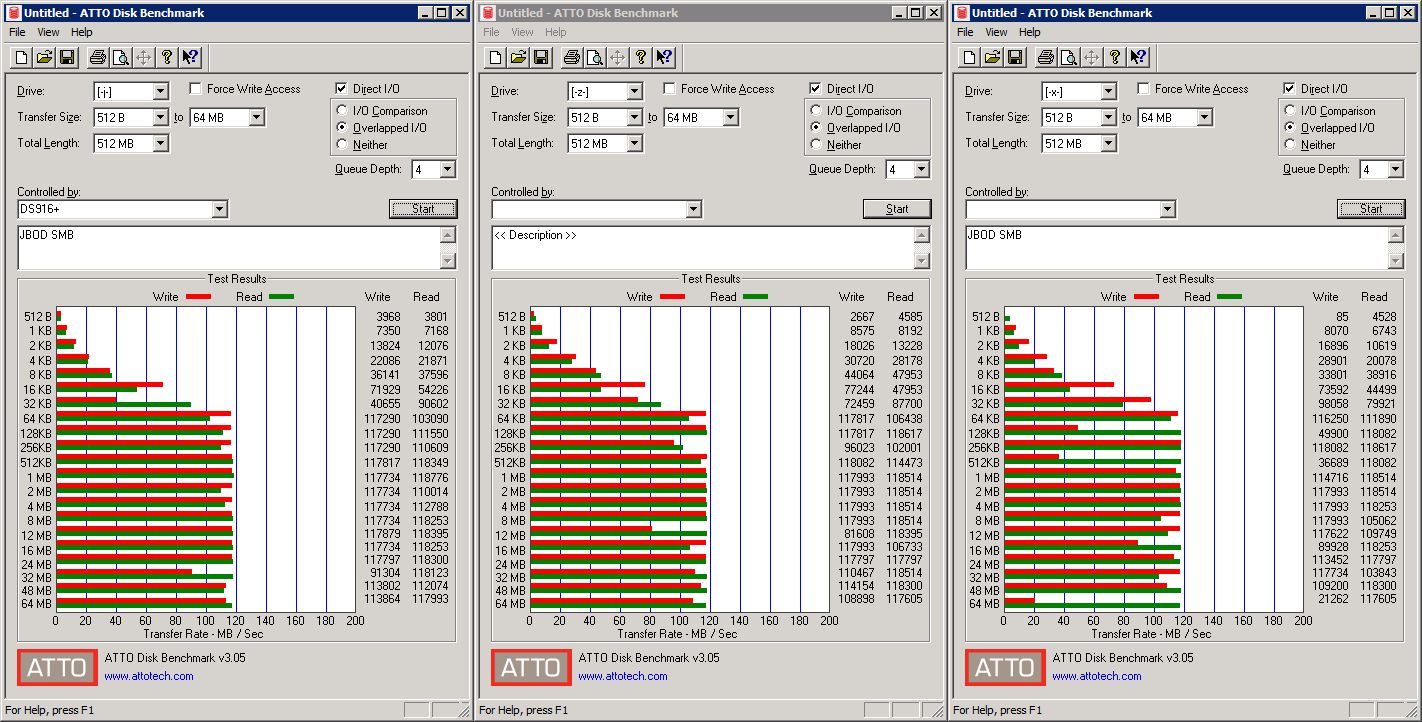
Task: Select I/O Comparison radio in right window
Action: (x=1291, y=111)
